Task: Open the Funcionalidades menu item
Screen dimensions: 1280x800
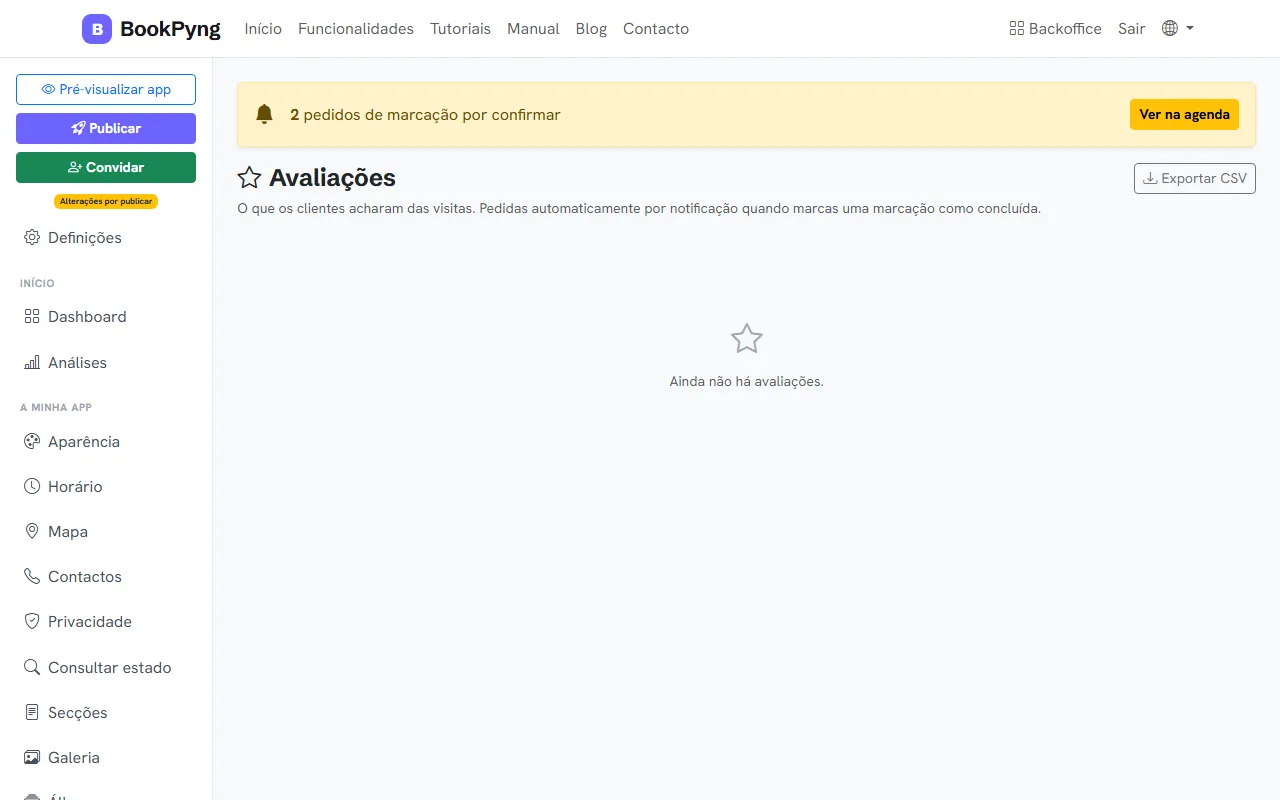Action: [x=356, y=29]
